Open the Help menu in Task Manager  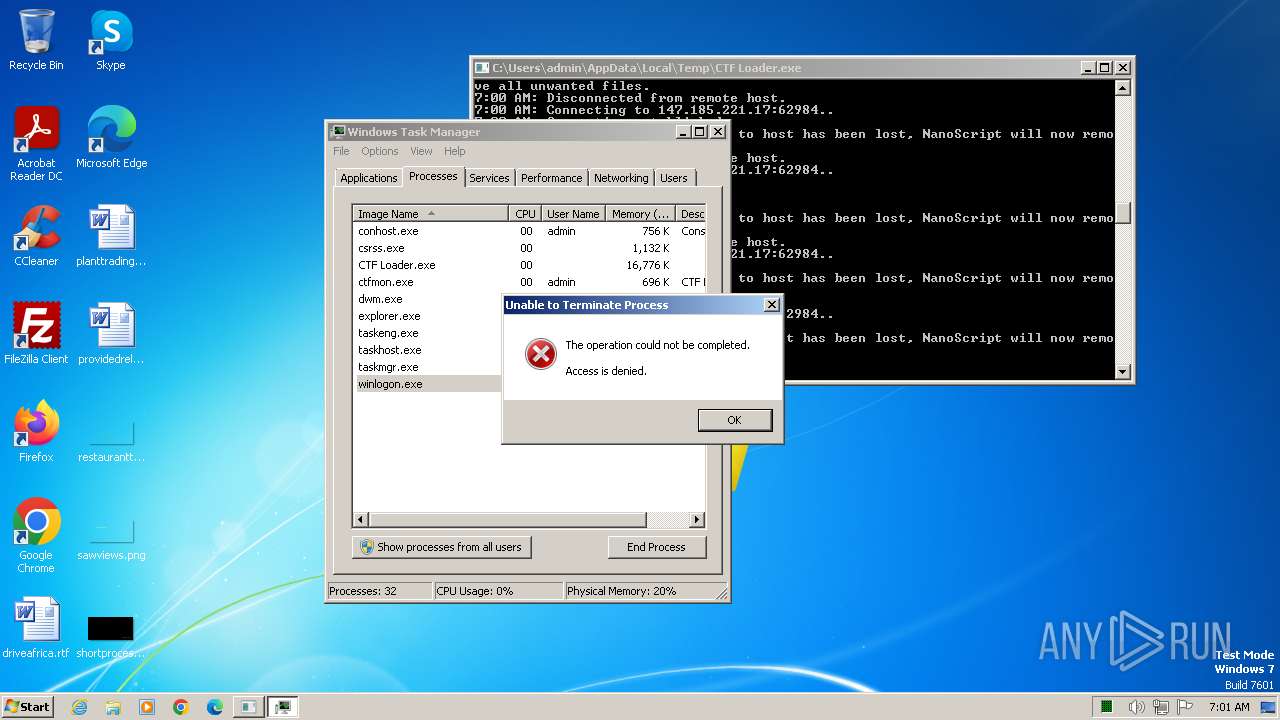(x=455, y=152)
